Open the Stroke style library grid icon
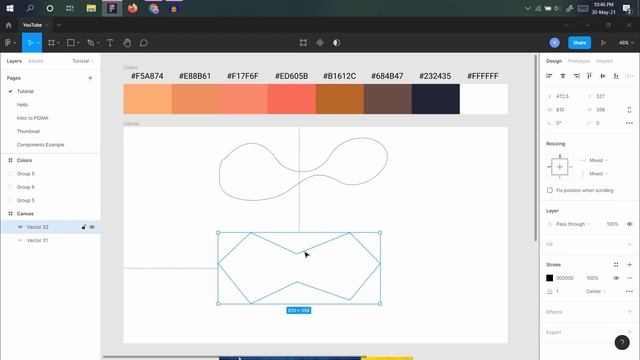The image size is (640, 360). [616, 264]
